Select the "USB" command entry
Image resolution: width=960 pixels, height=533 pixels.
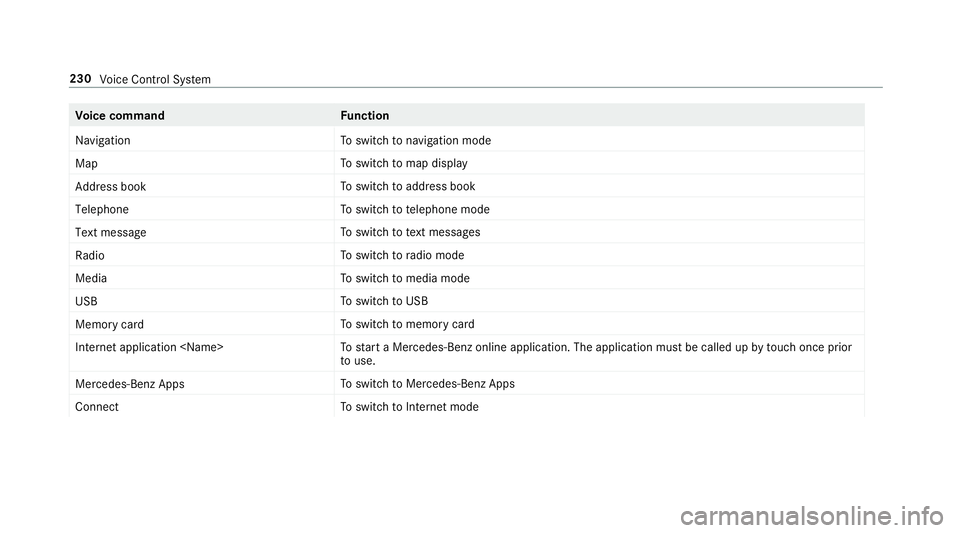pyautogui.click(x=86, y=301)
